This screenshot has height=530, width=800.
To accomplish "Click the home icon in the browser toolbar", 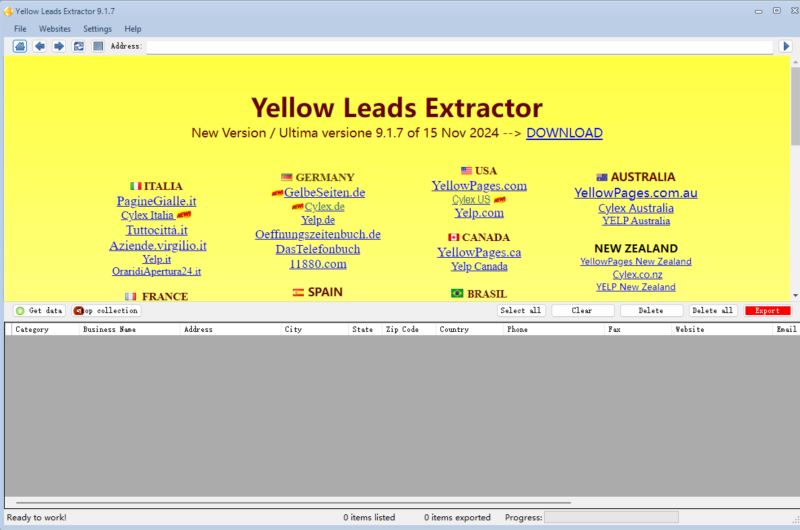I will pyautogui.click(x=20, y=46).
